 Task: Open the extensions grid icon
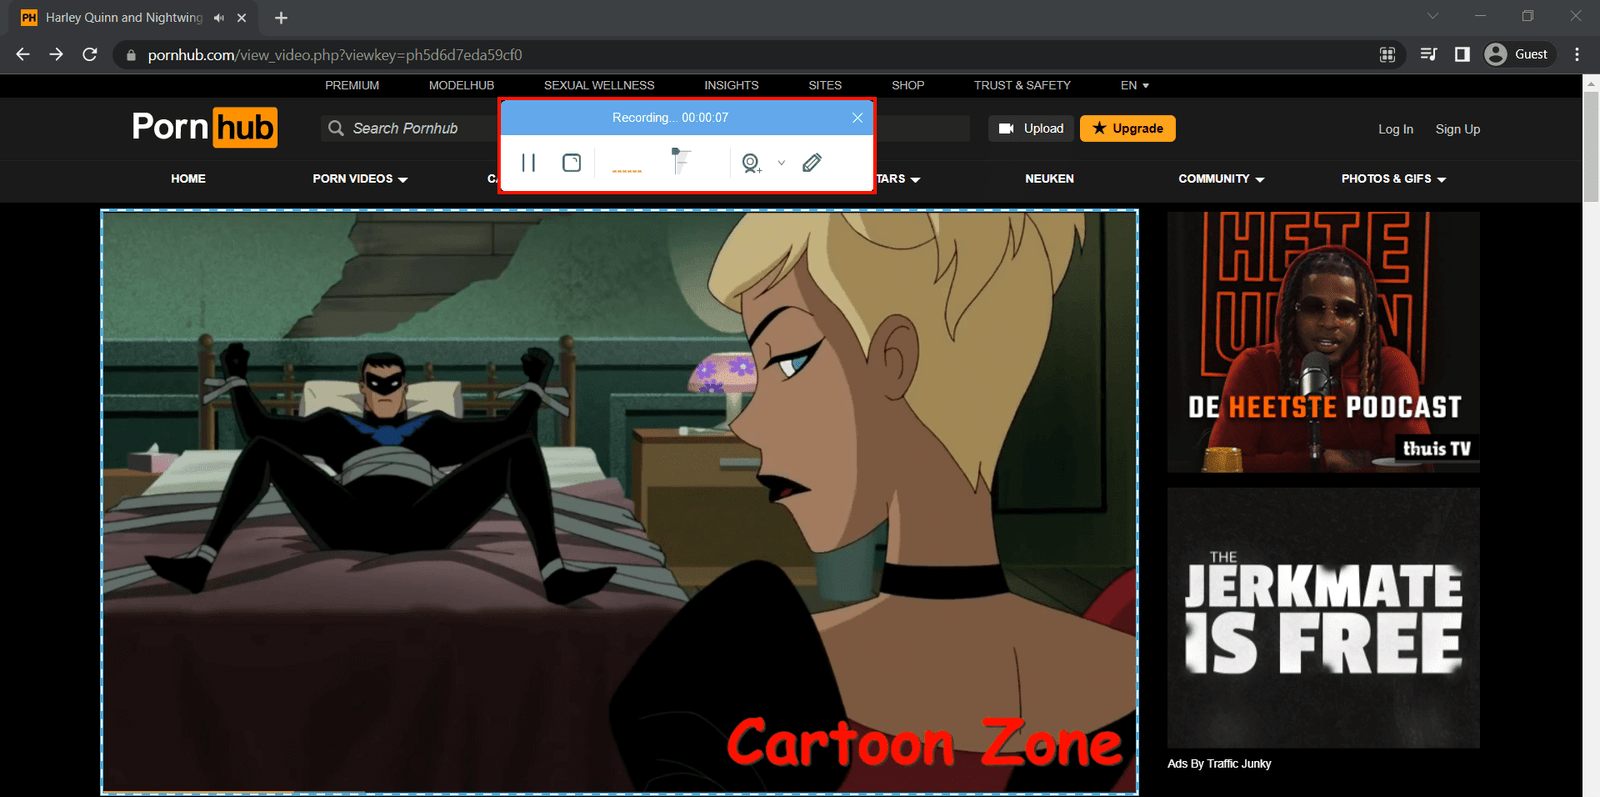pyautogui.click(x=1387, y=54)
